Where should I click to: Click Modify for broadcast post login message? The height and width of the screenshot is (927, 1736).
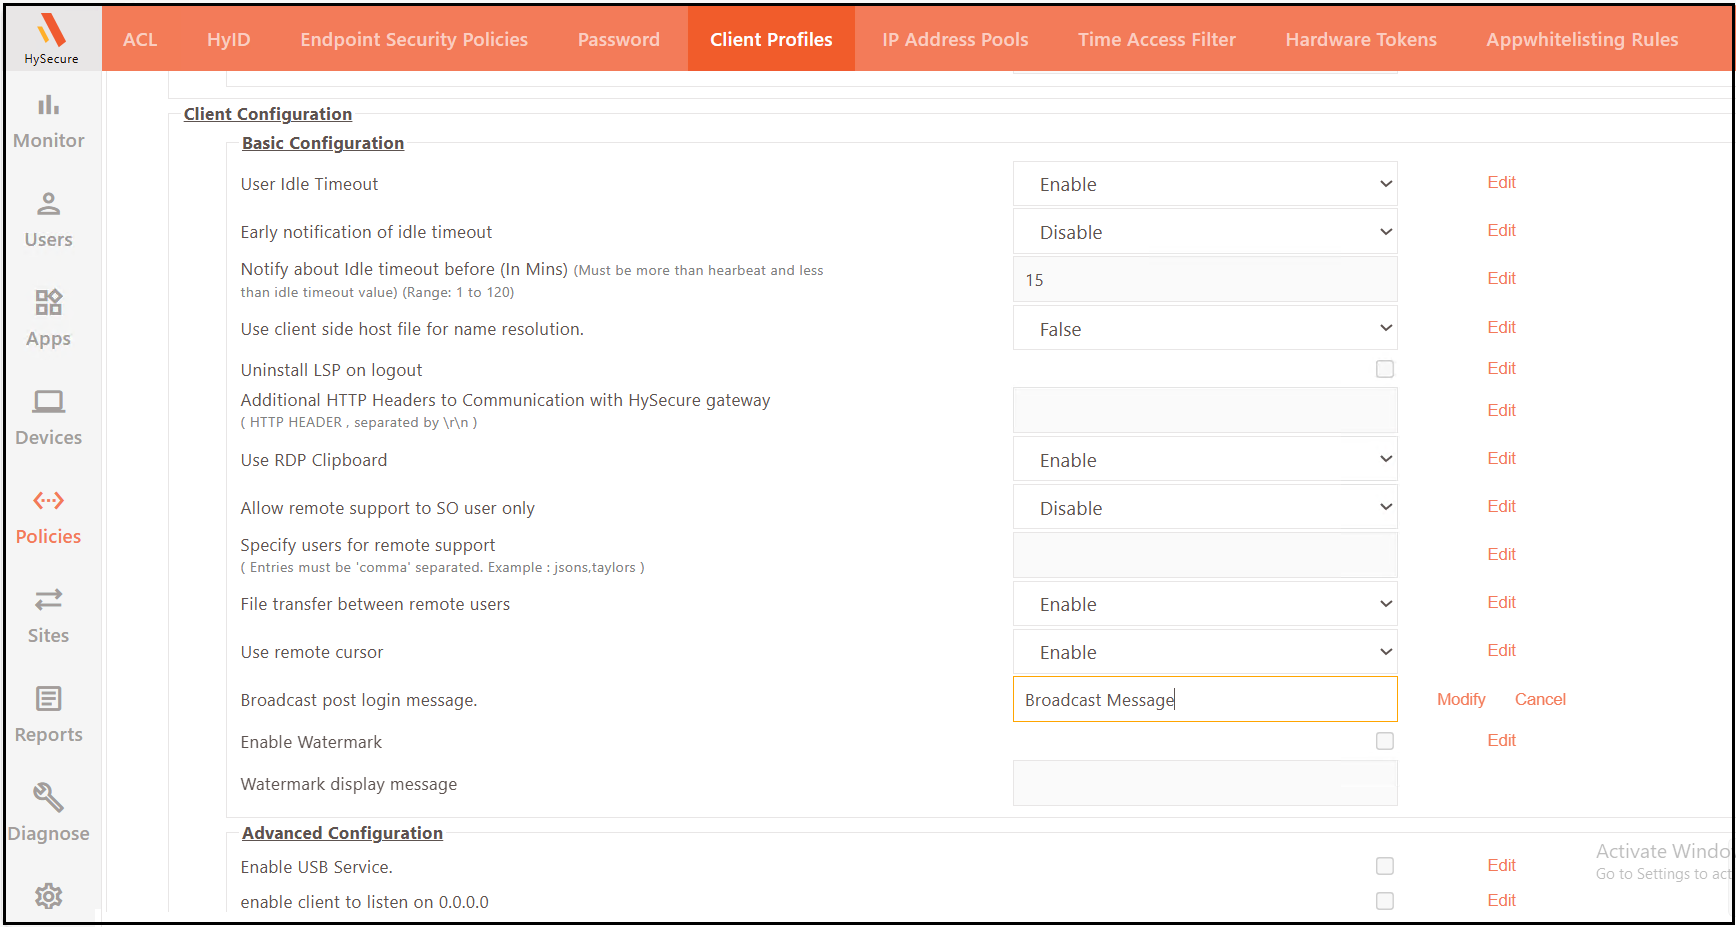(1461, 699)
